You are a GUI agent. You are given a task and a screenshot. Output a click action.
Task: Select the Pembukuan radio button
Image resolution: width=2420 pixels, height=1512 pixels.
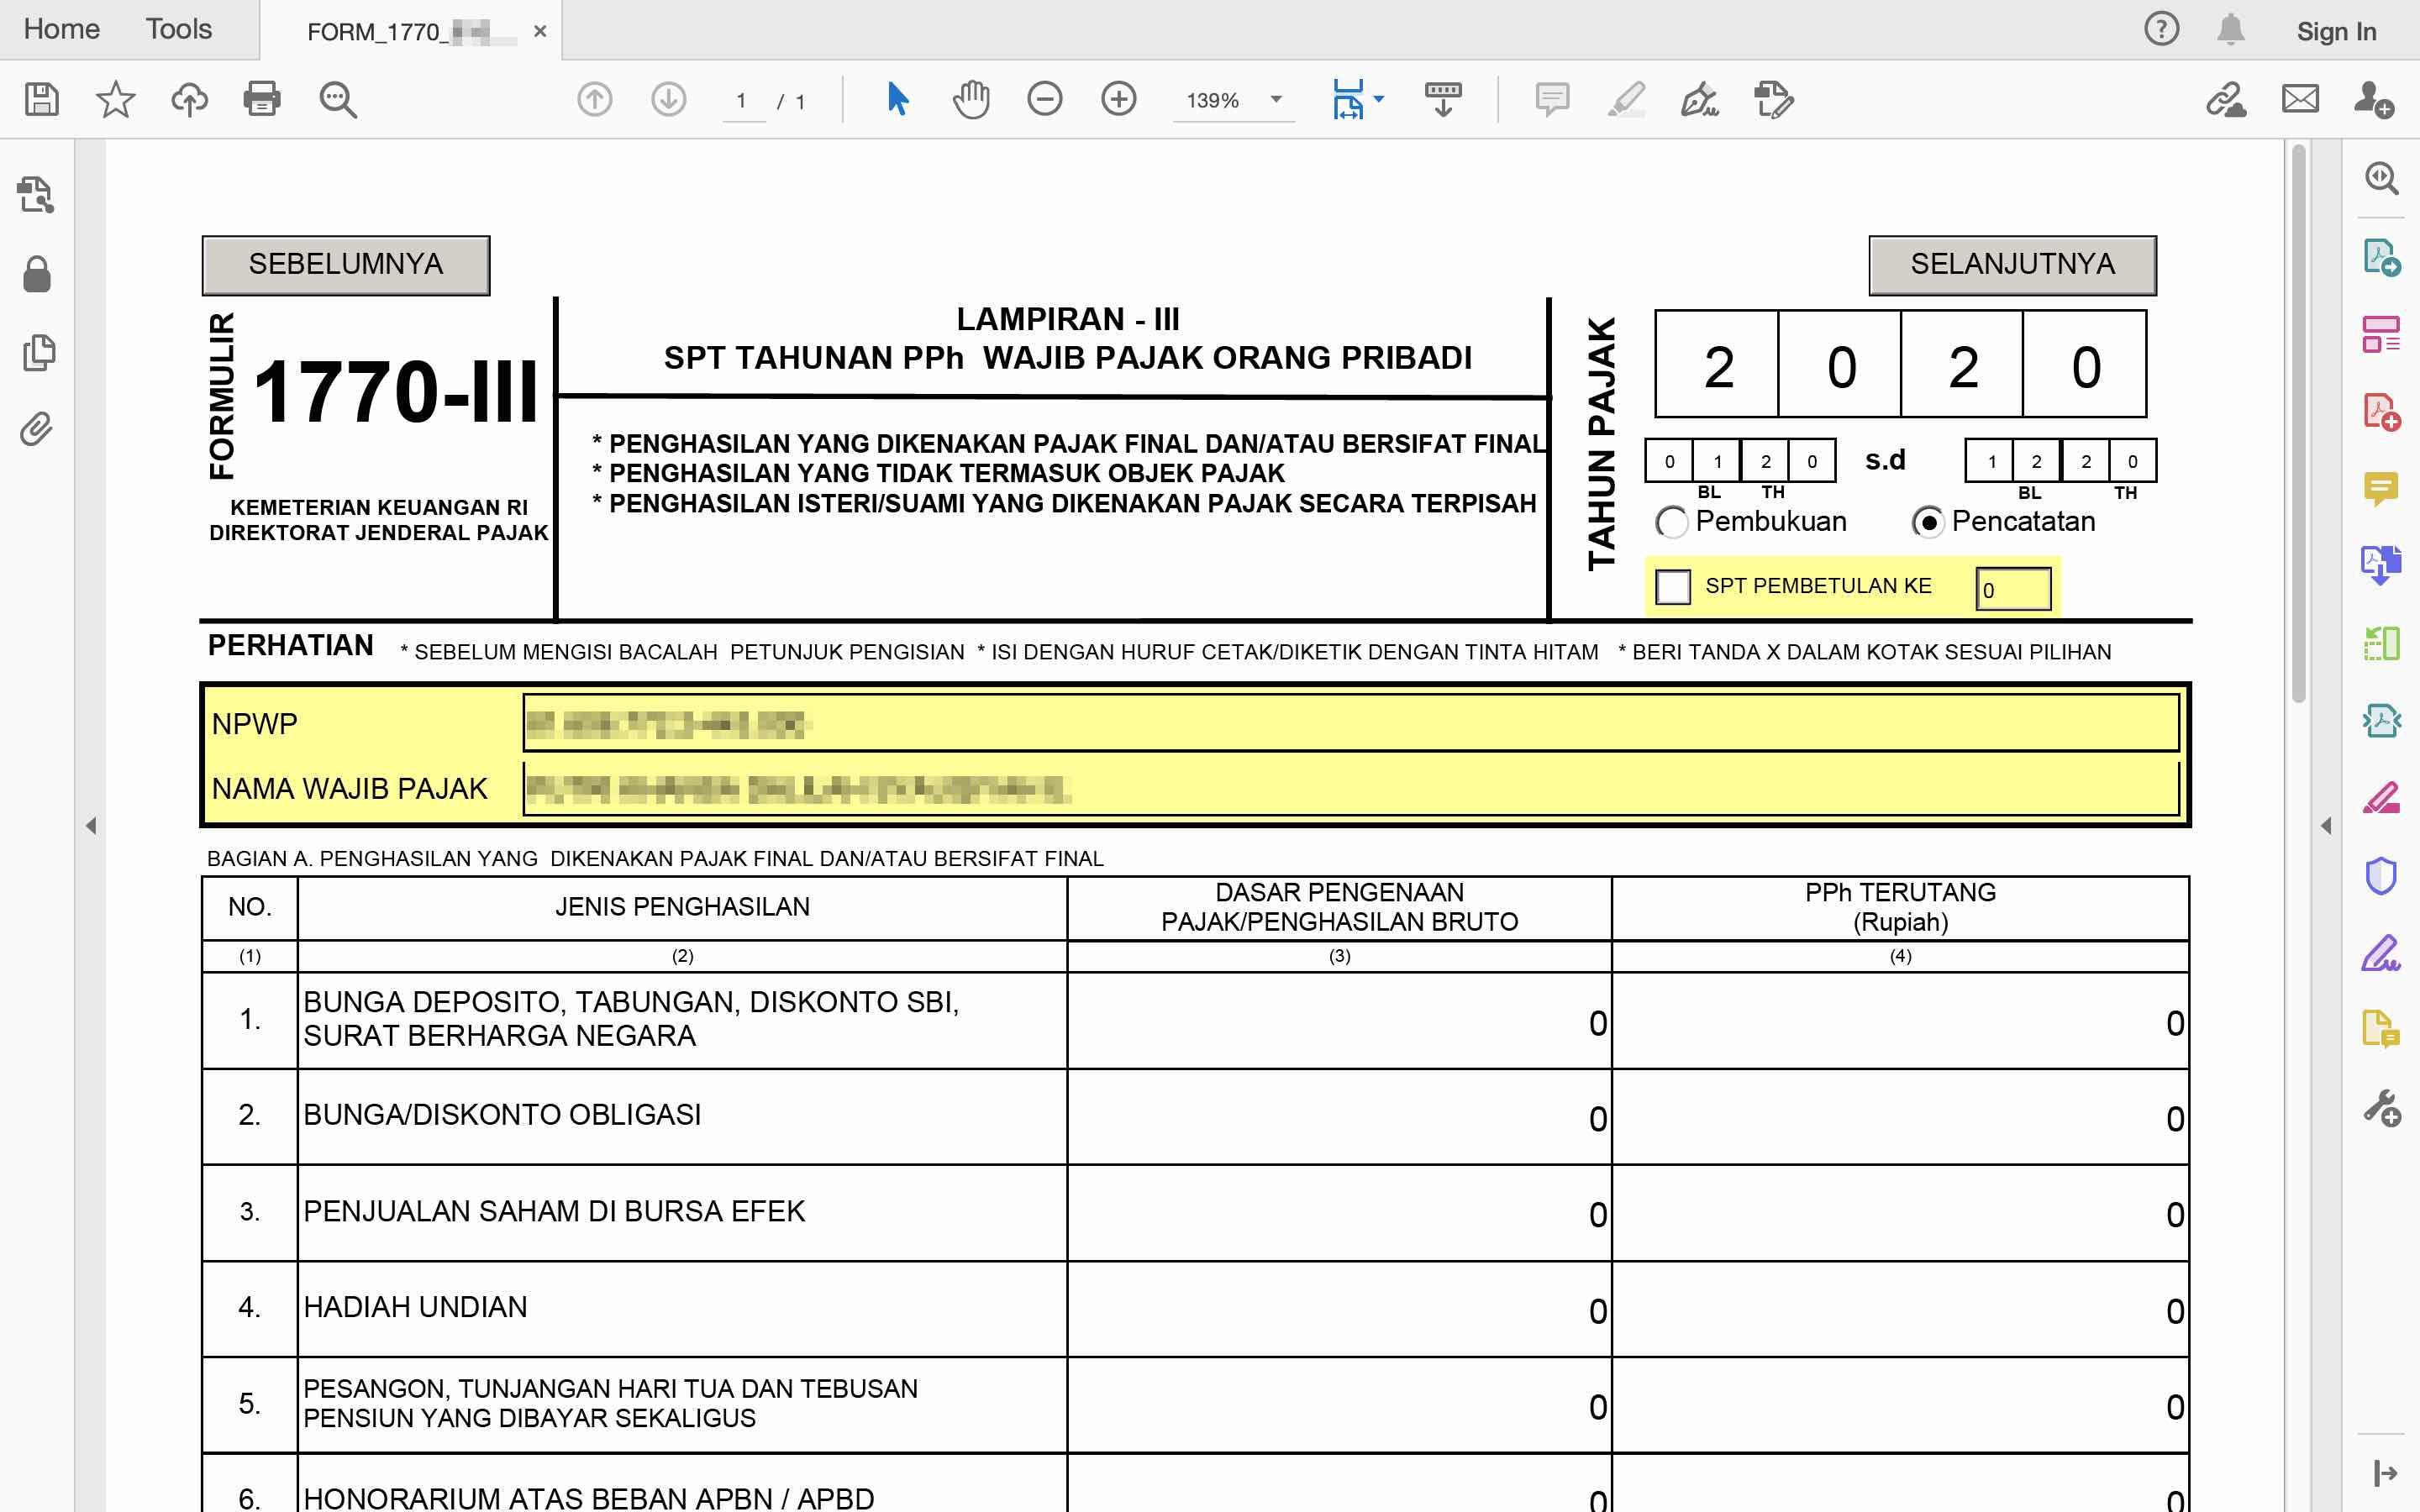[1671, 522]
